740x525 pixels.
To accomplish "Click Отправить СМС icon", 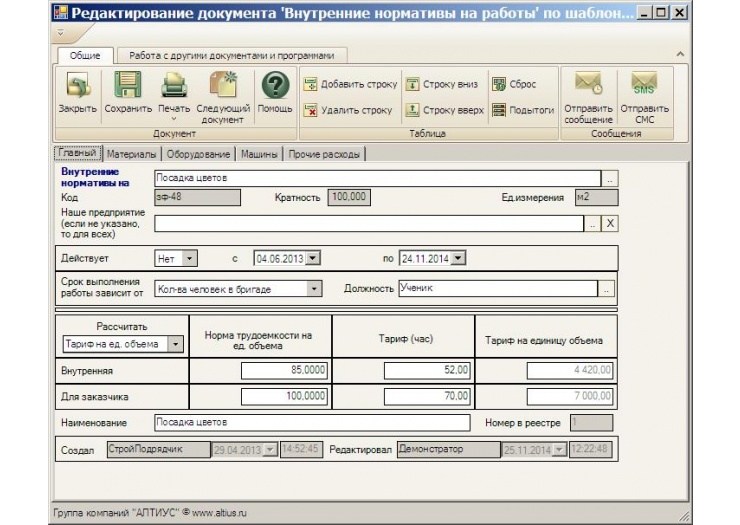I will pyautogui.click(x=644, y=84).
